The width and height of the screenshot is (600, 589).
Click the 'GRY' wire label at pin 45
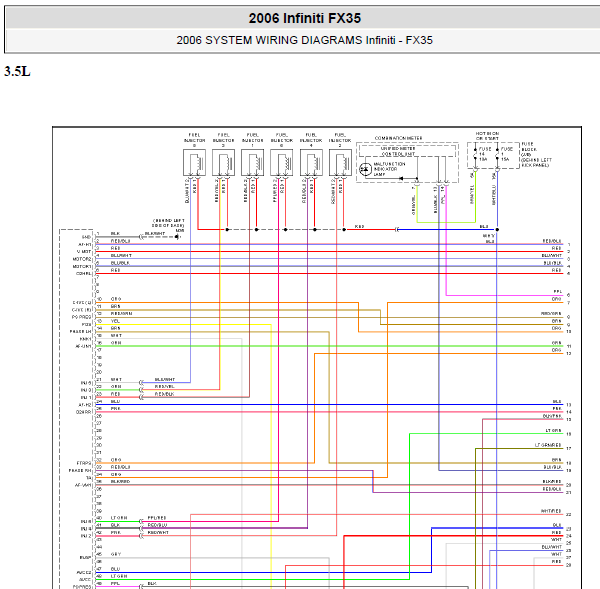pyautogui.click(x=116, y=555)
